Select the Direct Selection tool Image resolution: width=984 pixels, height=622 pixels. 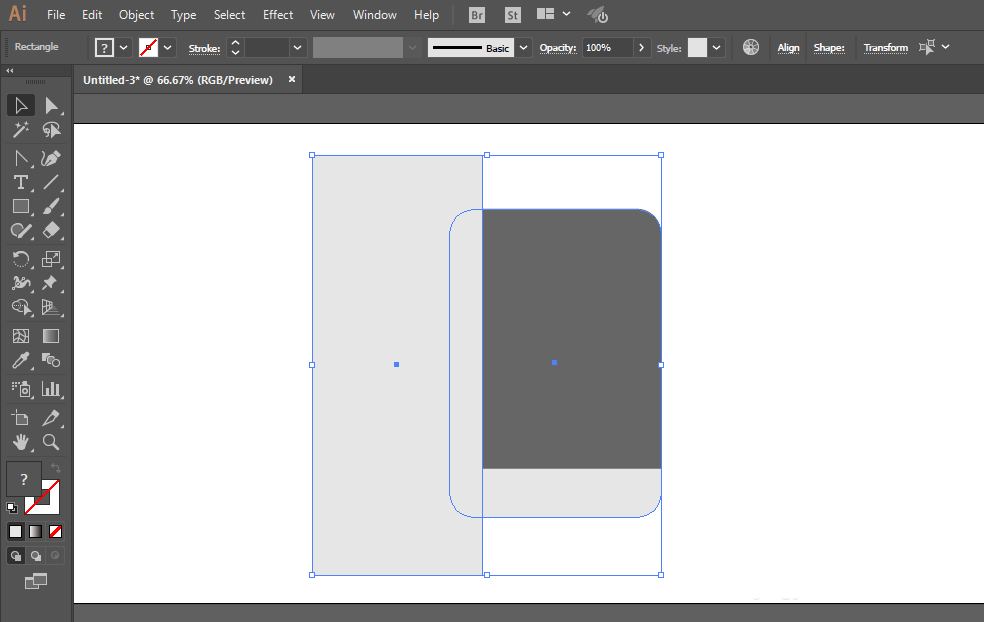click(x=51, y=106)
